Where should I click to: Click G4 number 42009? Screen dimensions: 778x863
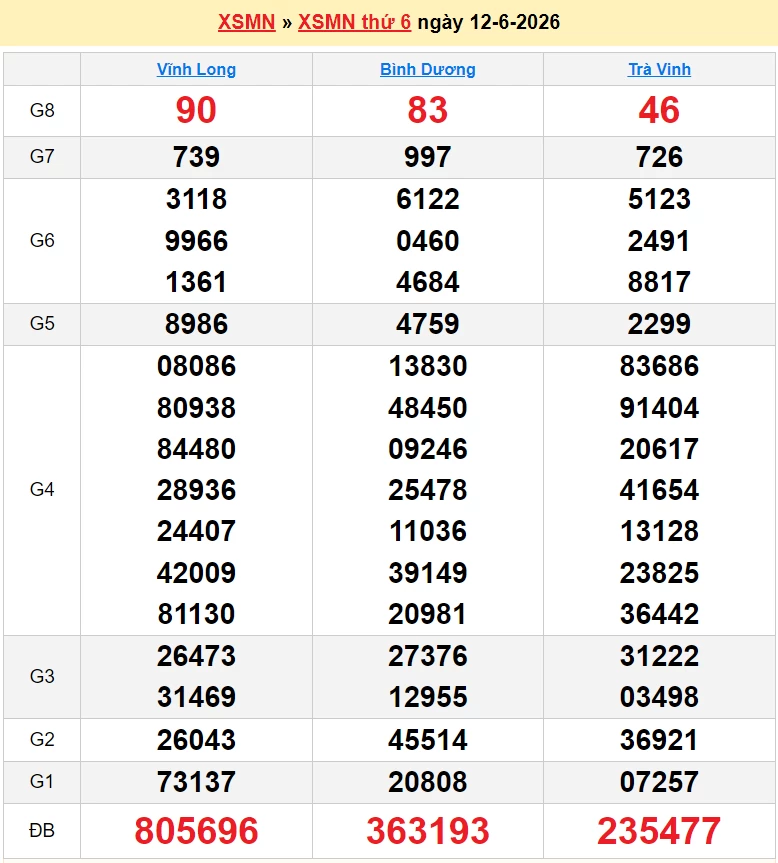point(196,573)
